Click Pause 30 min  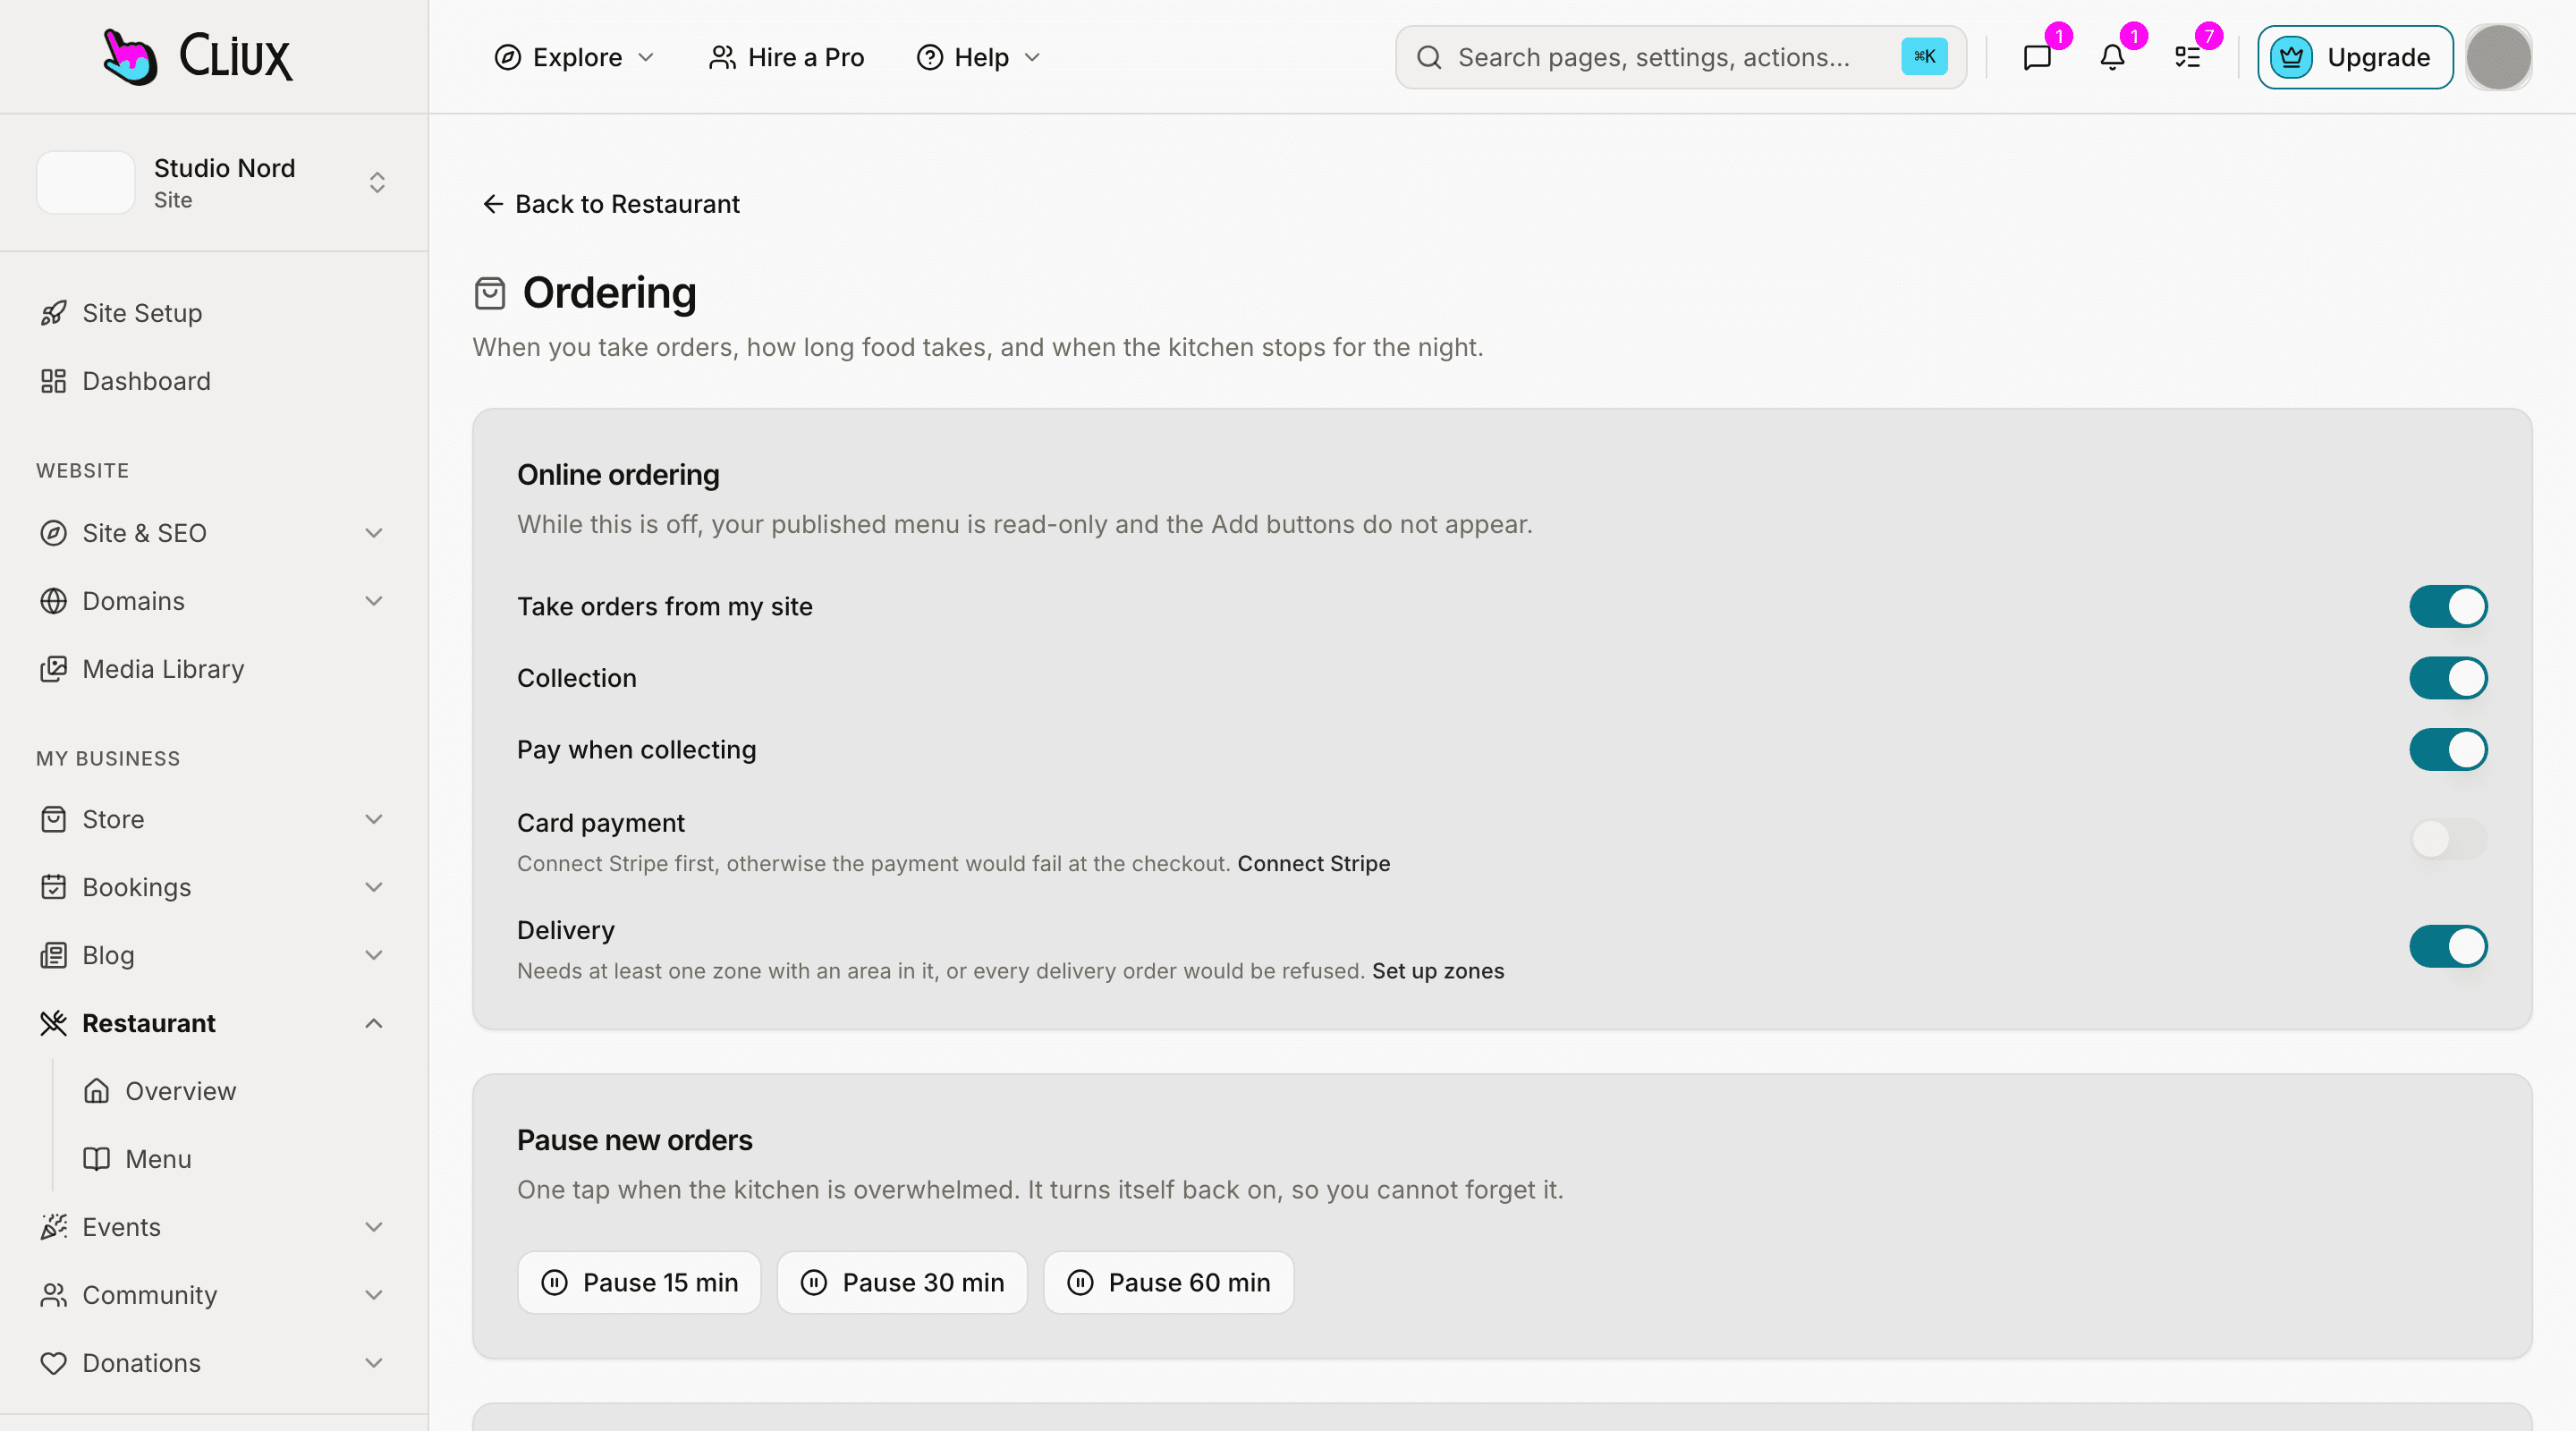(902, 1282)
